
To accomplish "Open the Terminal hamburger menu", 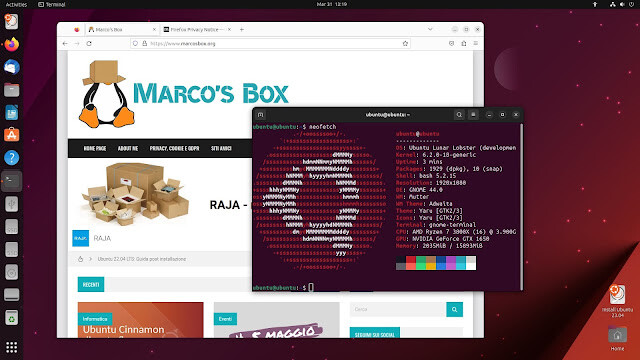I will click(x=473, y=115).
